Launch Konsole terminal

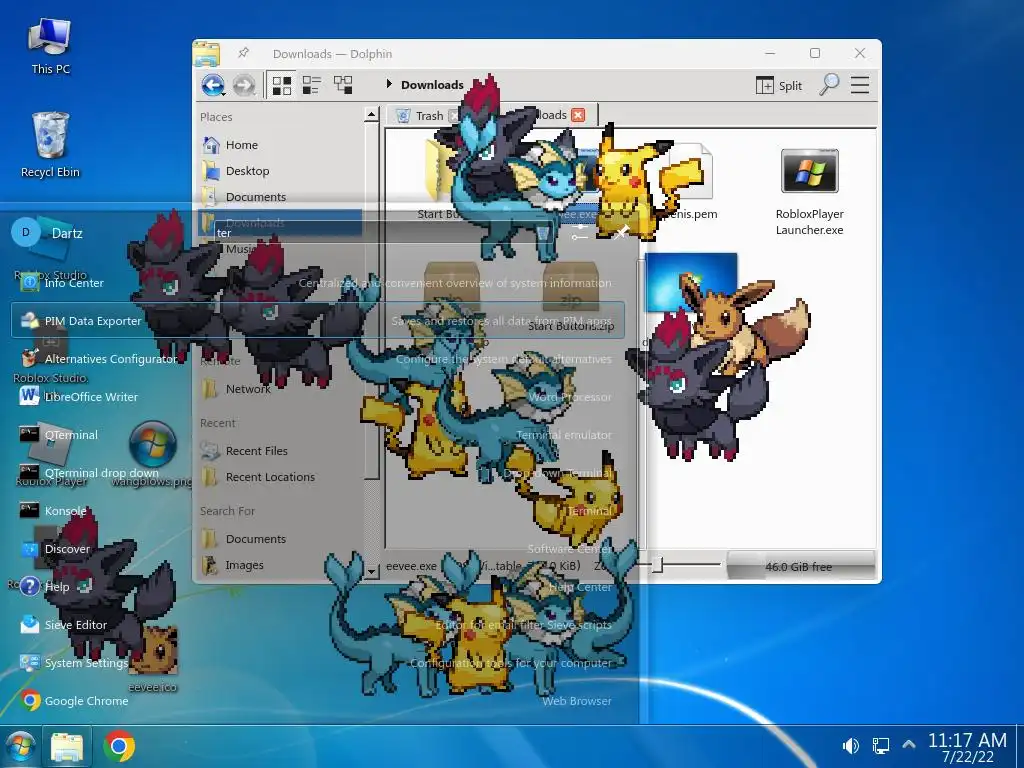pos(318,511)
